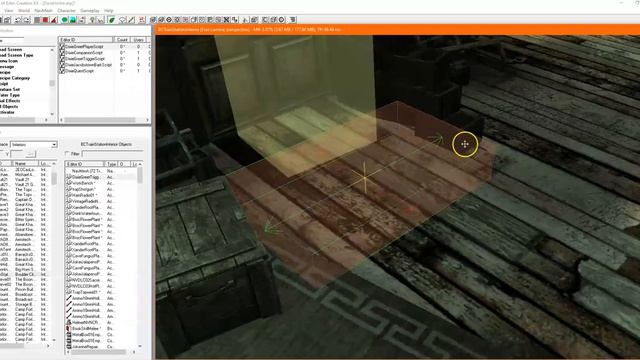Click the last icon on the main toolbar
This screenshot has width=640, height=360.
pyautogui.click(x=293, y=20)
